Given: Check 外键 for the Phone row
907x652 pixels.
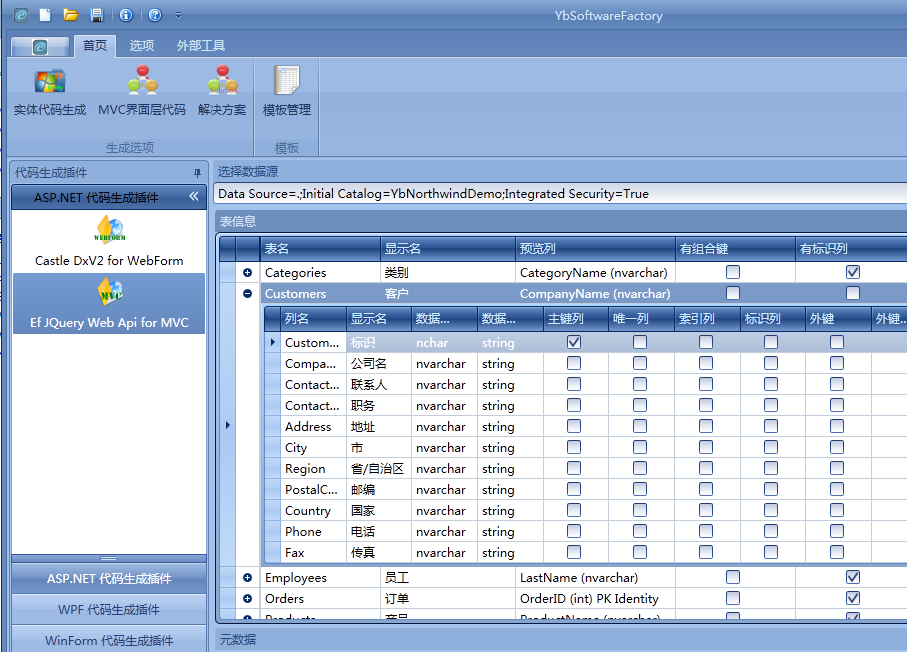Looking at the screenshot, I should click(x=837, y=531).
